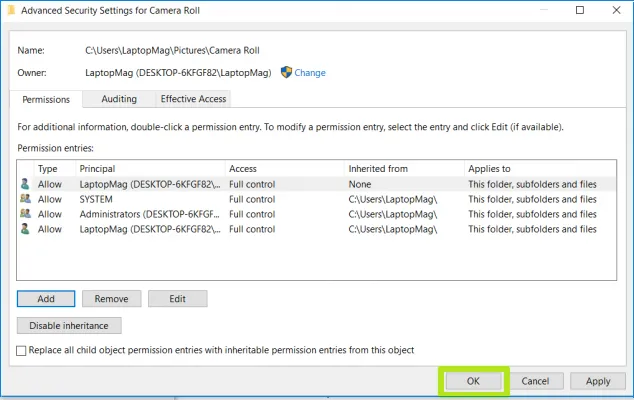Sort by the Principal column header
This screenshot has height=400, width=634.
point(150,169)
